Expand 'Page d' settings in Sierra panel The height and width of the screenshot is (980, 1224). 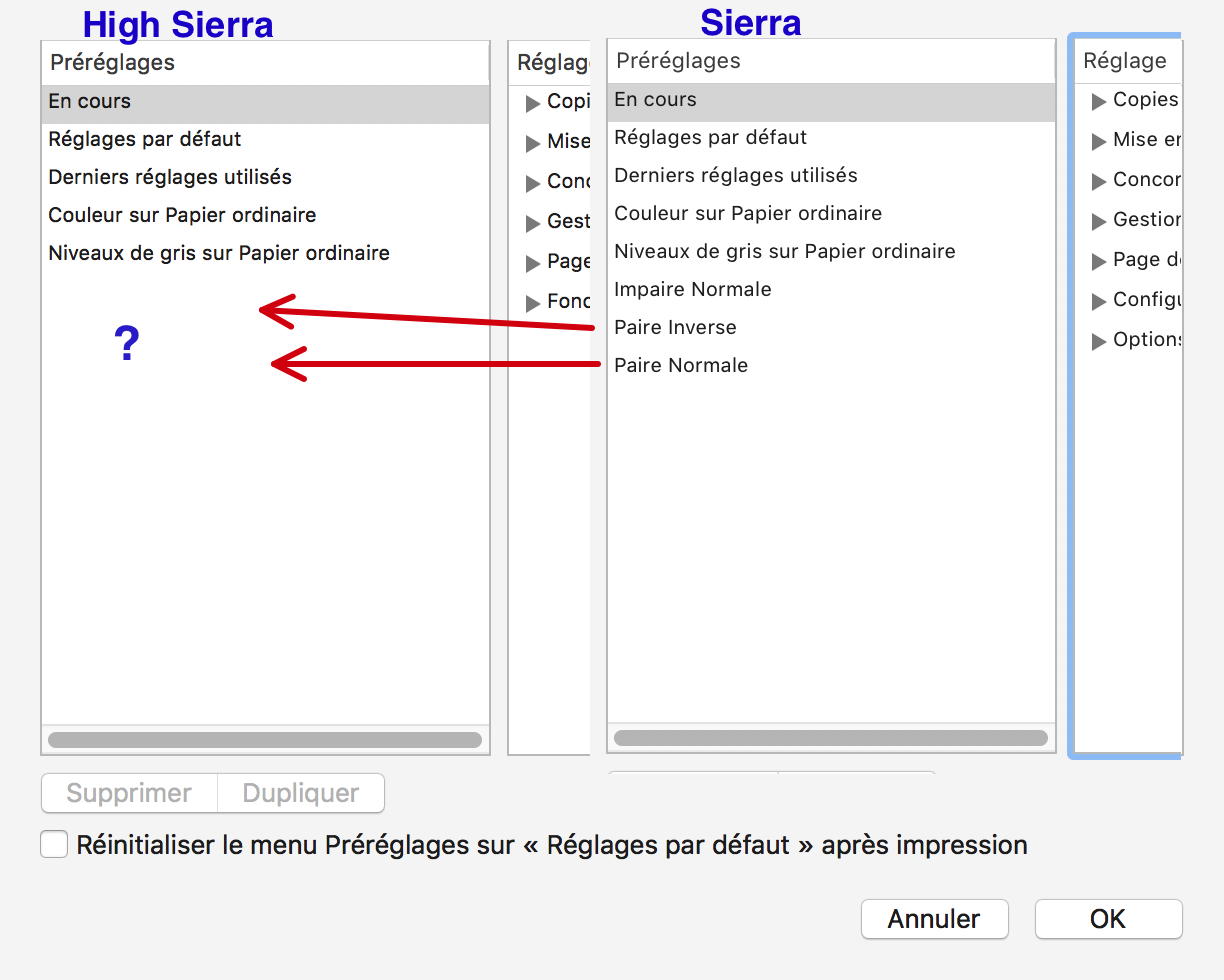click(1098, 261)
